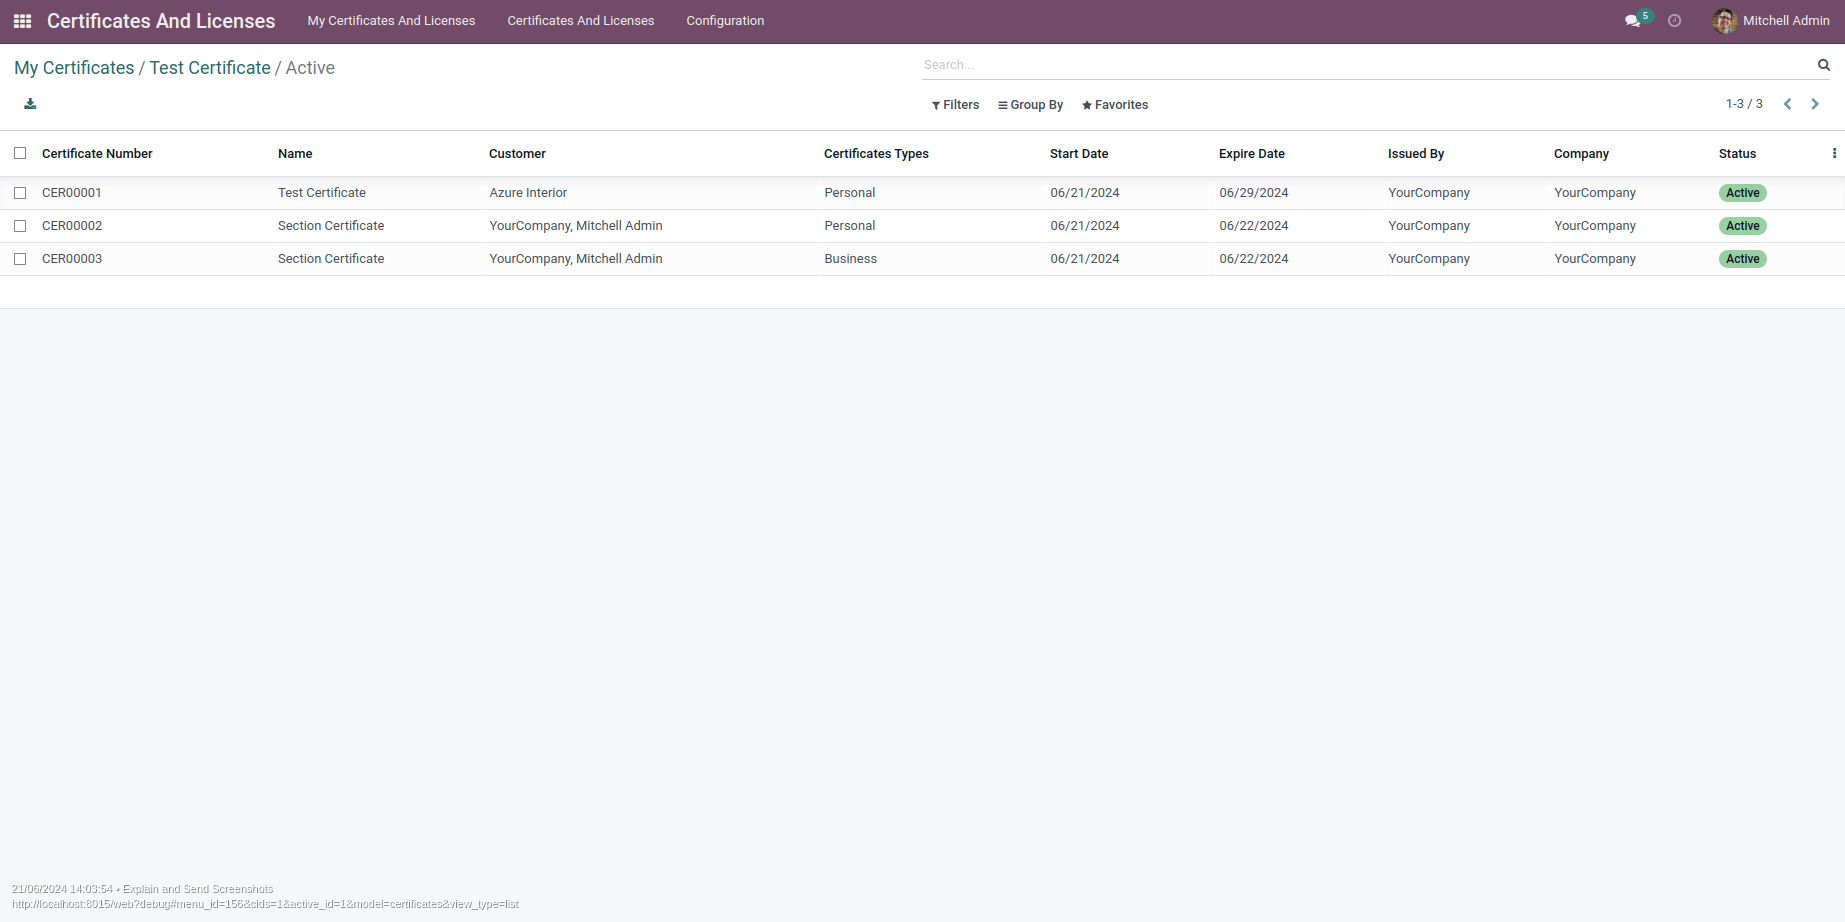Viewport: 1845px width, 922px height.
Task: Go to previous page arrow
Action: [x=1788, y=104]
